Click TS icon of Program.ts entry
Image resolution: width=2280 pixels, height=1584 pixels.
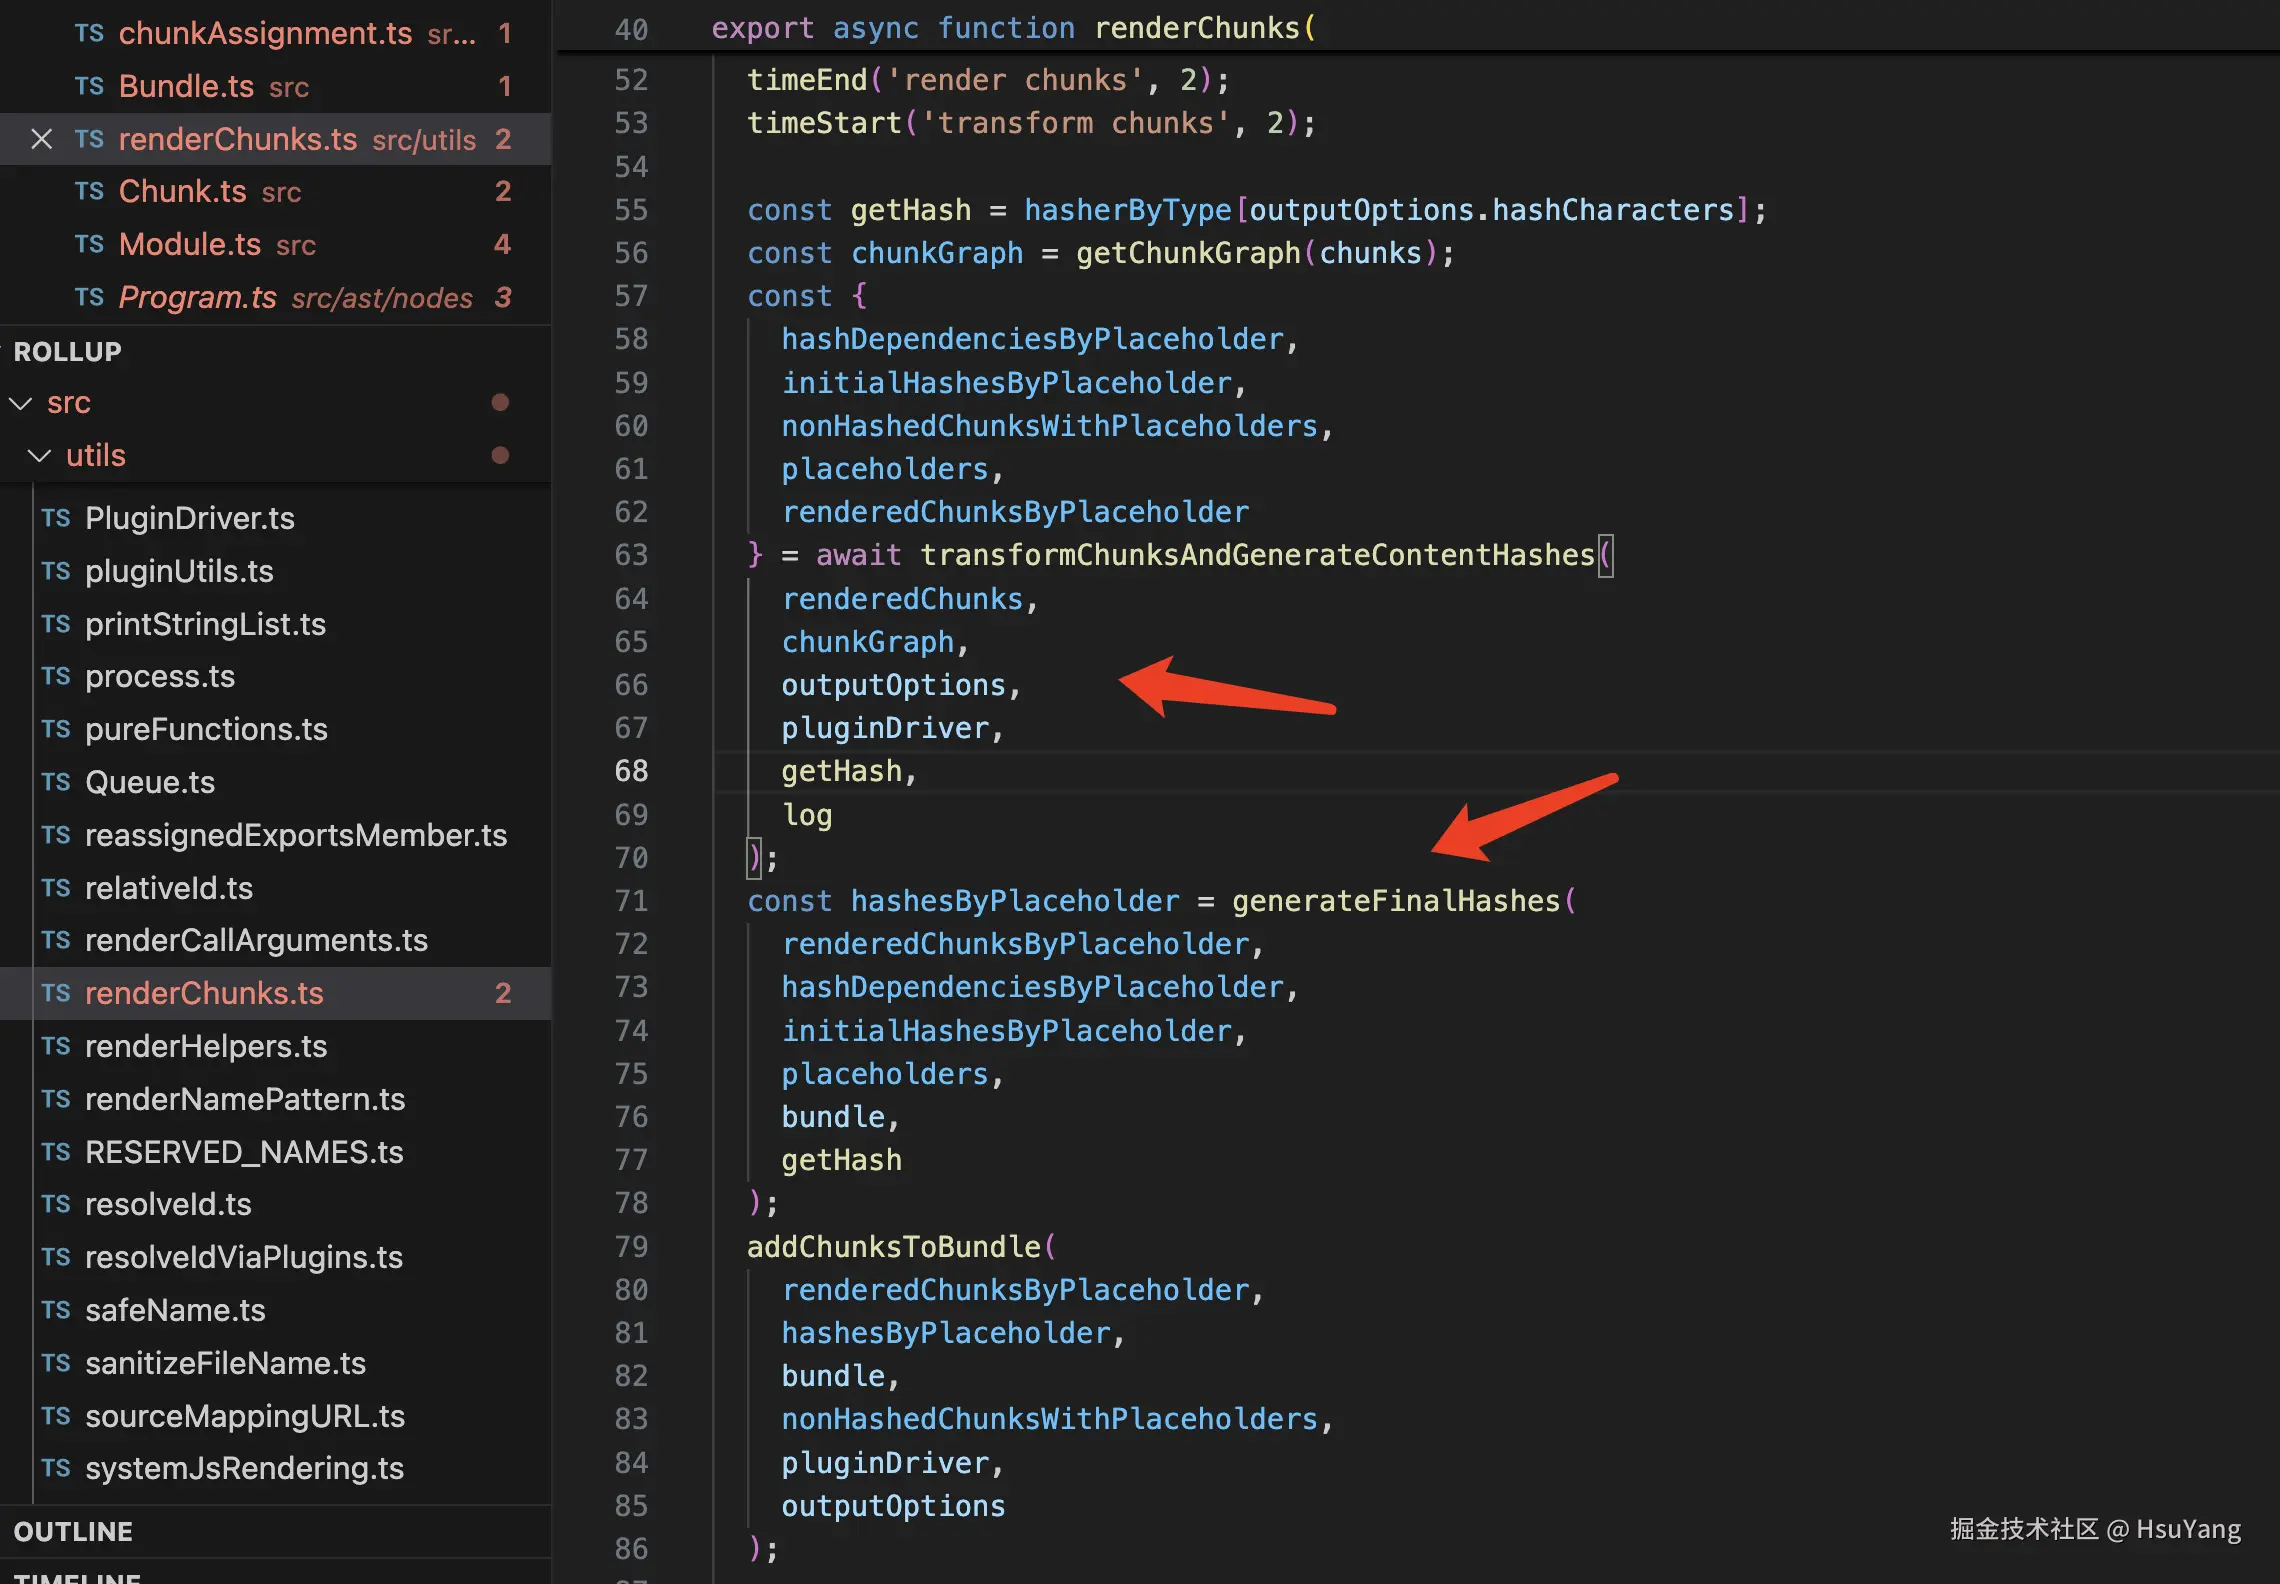point(89,297)
